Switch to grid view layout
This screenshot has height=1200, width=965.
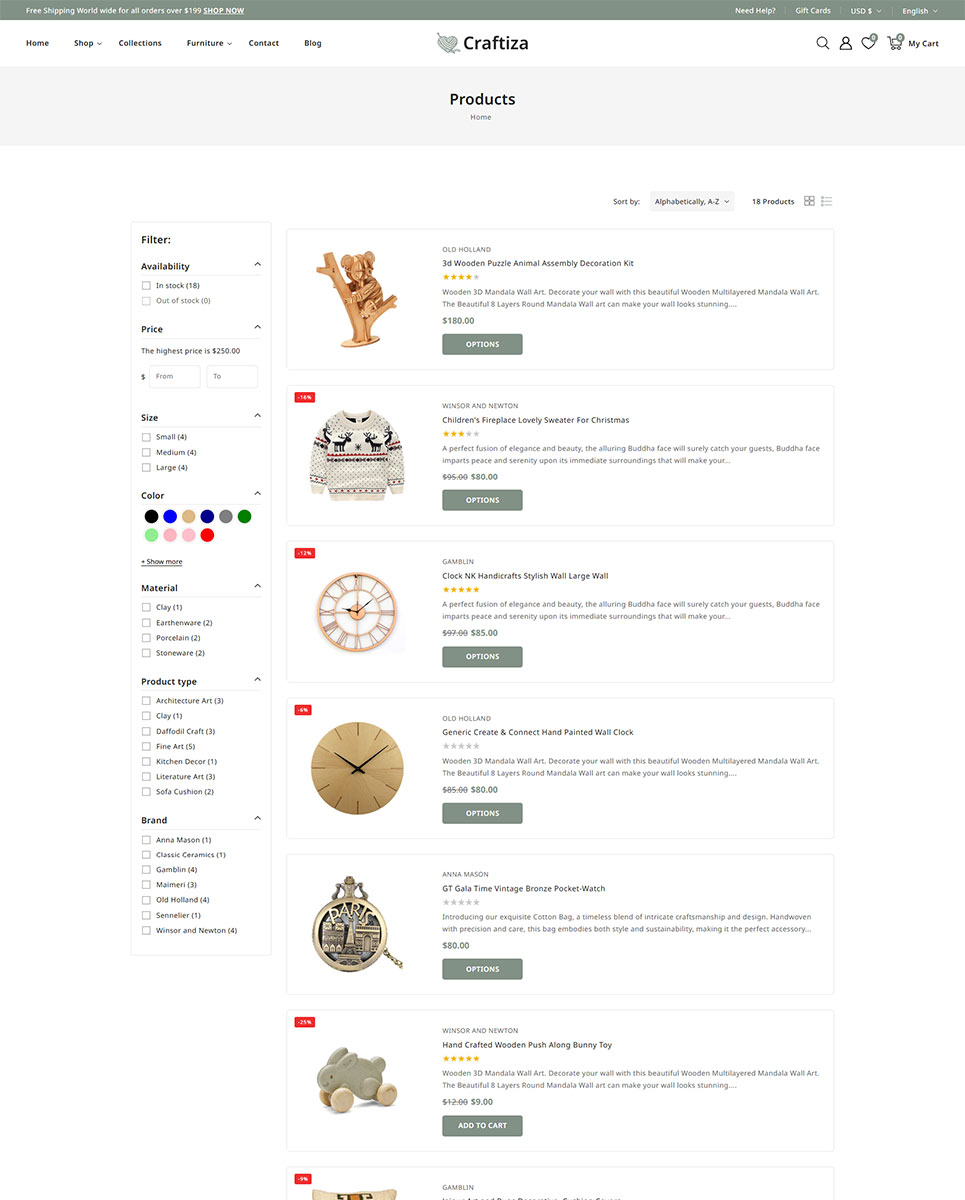click(x=809, y=201)
